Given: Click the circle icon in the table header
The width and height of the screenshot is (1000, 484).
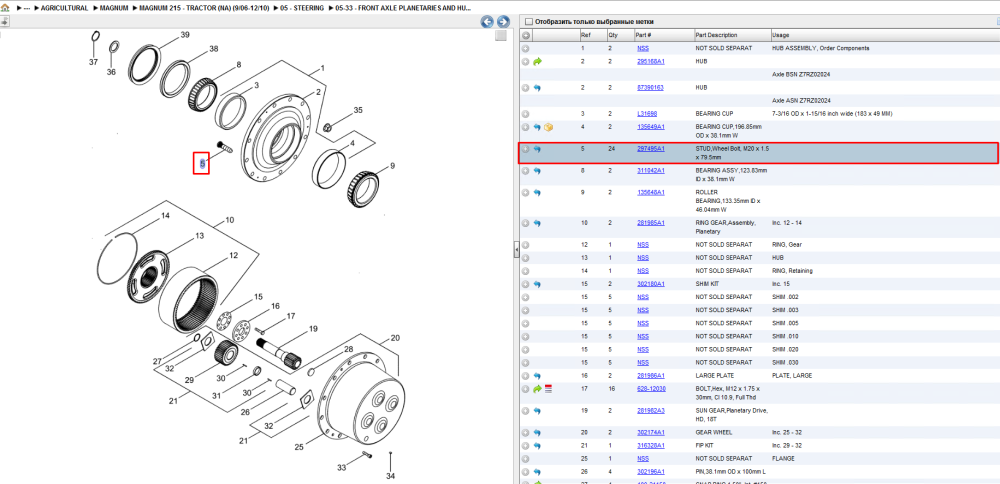Looking at the screenshot, I should 526,35.
